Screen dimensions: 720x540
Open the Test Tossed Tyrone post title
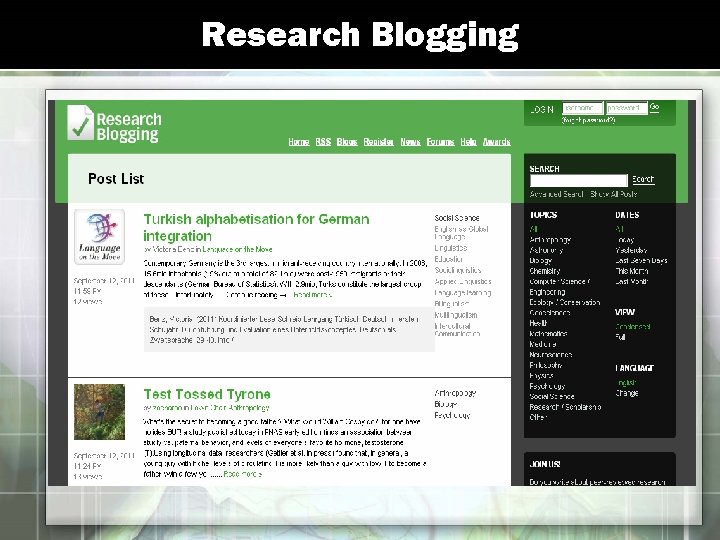point(207,394)
